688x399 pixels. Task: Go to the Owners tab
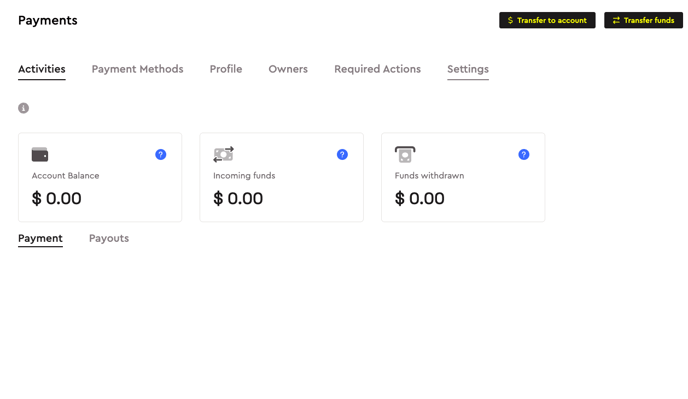click(288, 69)
